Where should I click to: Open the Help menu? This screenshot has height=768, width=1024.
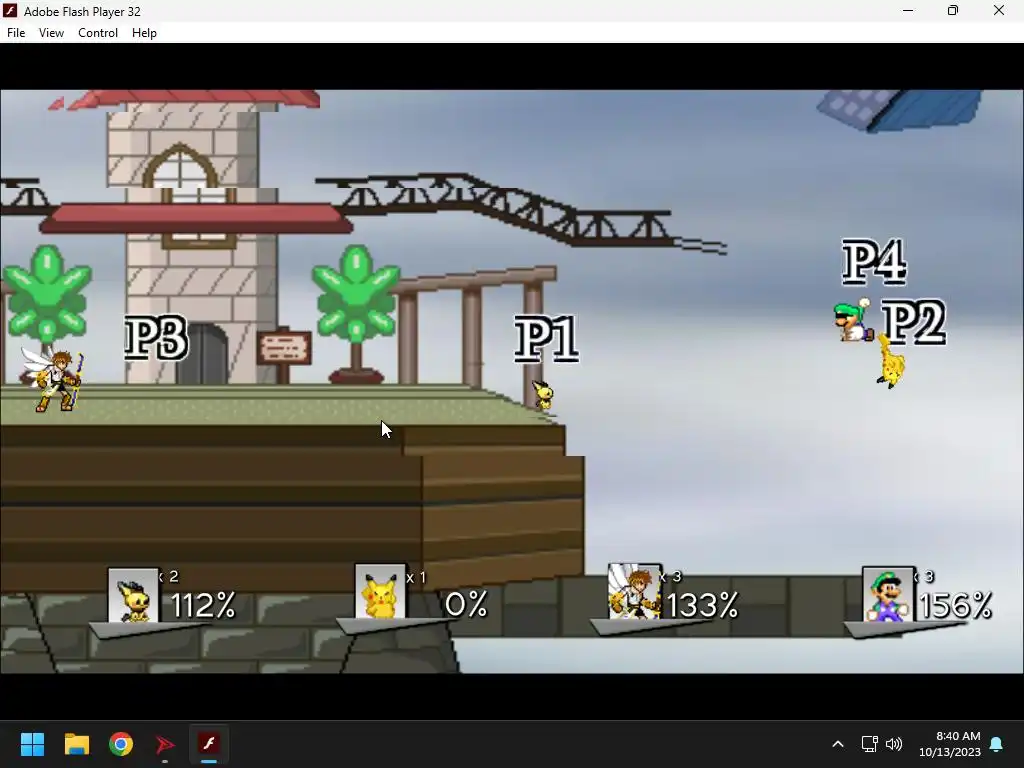point(144,33)
